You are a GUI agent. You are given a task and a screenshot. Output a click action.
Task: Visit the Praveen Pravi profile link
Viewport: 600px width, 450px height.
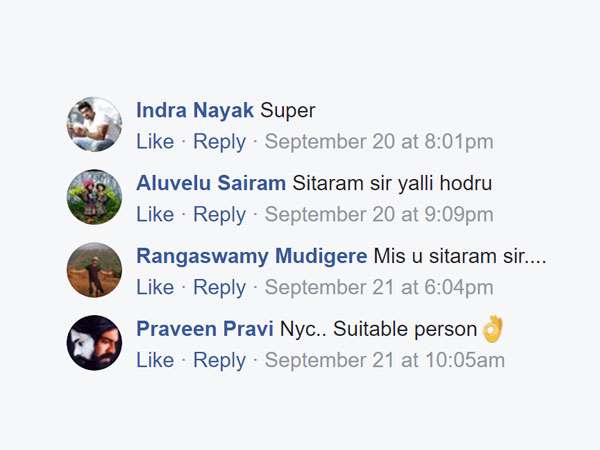(205, 329)
